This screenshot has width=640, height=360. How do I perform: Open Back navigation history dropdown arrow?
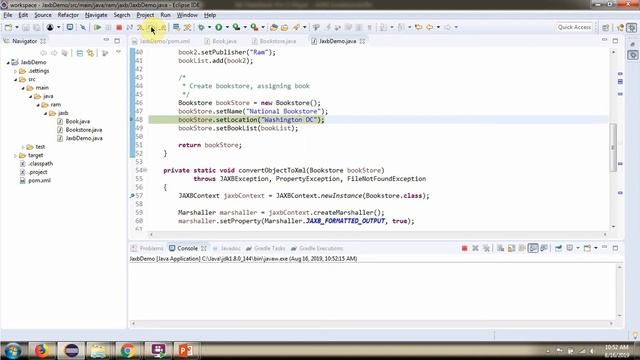(x=438, y=27)
